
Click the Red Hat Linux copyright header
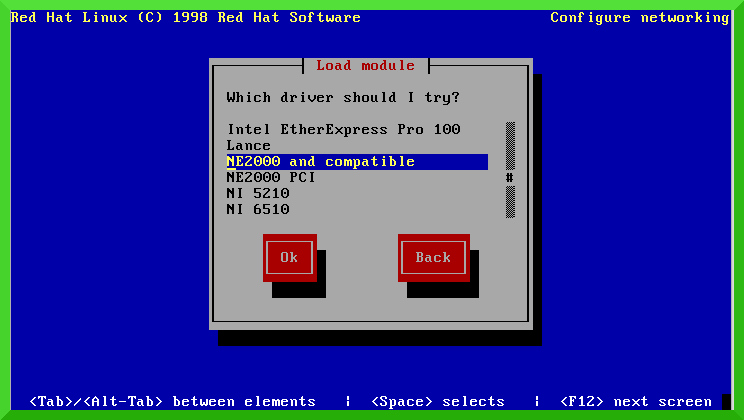click(x=186, y=18)
